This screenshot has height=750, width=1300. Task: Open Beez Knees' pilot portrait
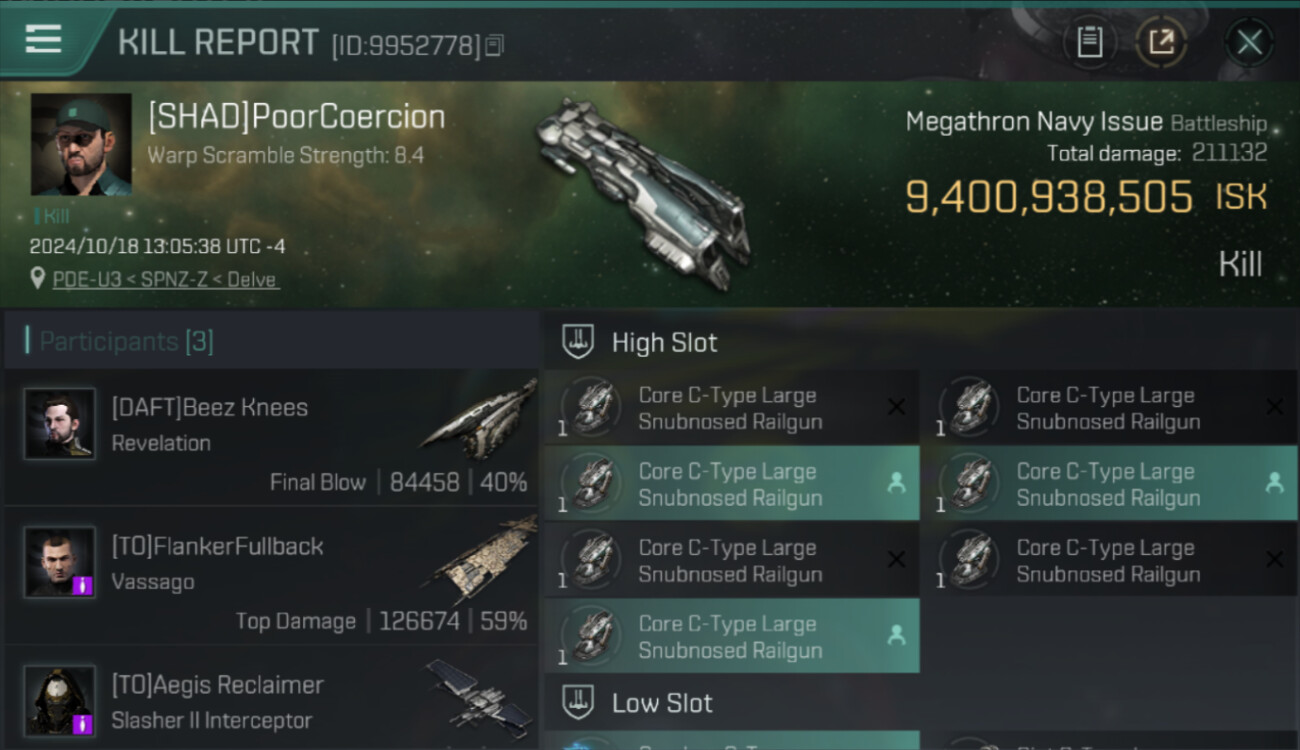[x=60, y=424]
